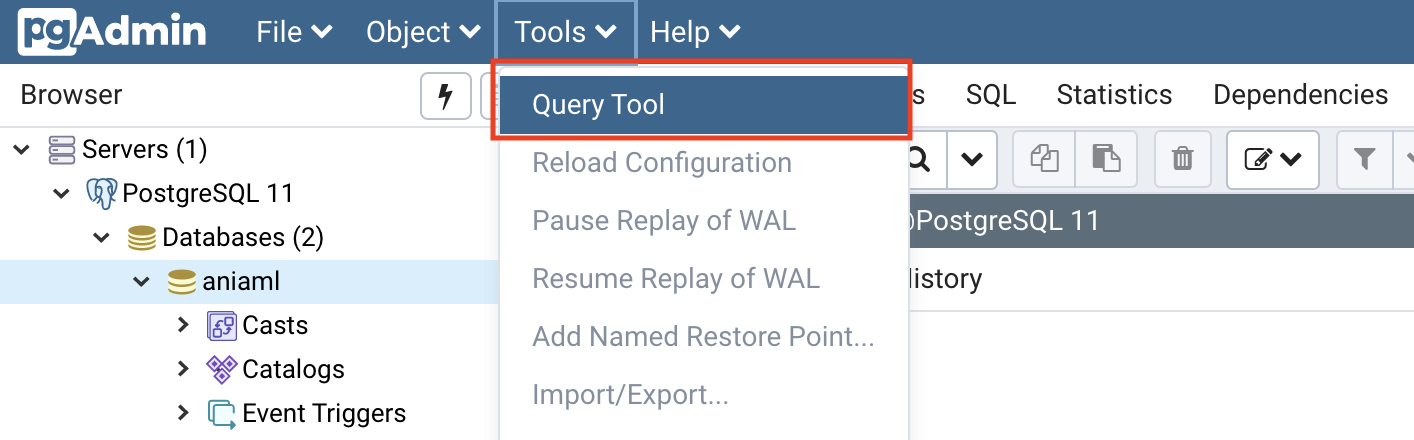Expand the Casts node
Screen dimensions: 1414x440
[x=182, y=325]
